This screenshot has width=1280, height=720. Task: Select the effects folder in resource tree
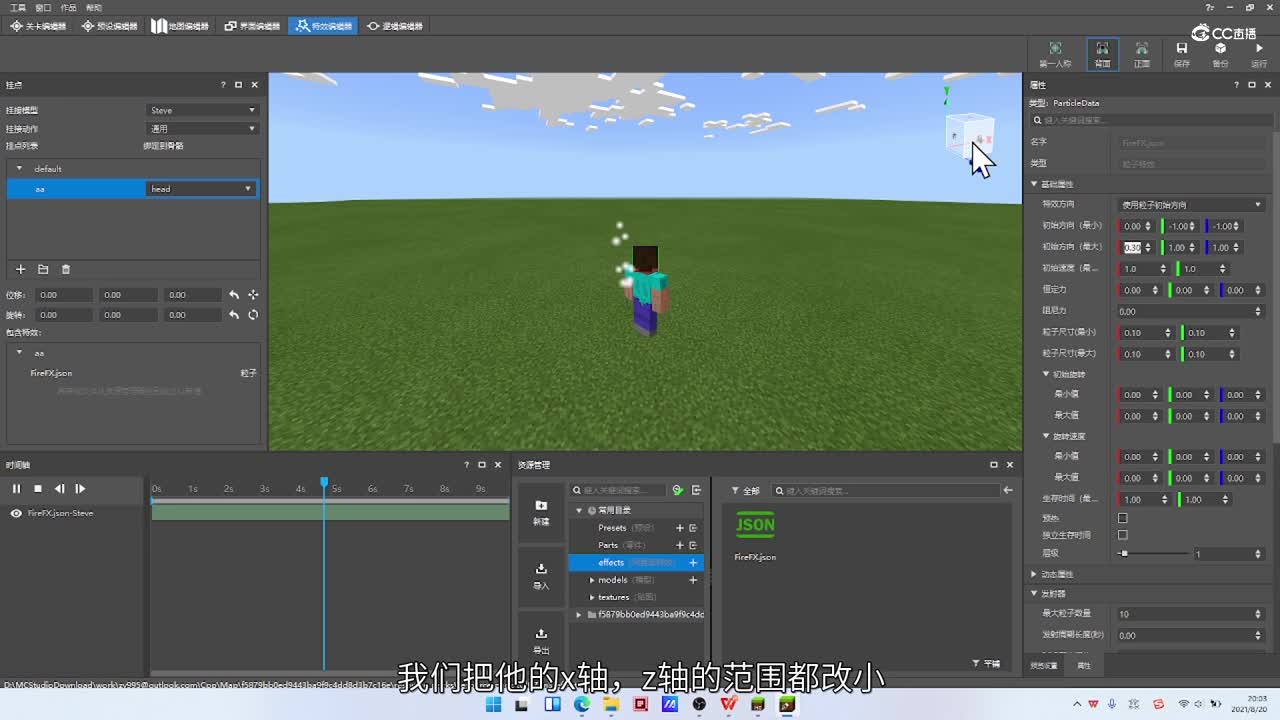click(x=636, y=563)
